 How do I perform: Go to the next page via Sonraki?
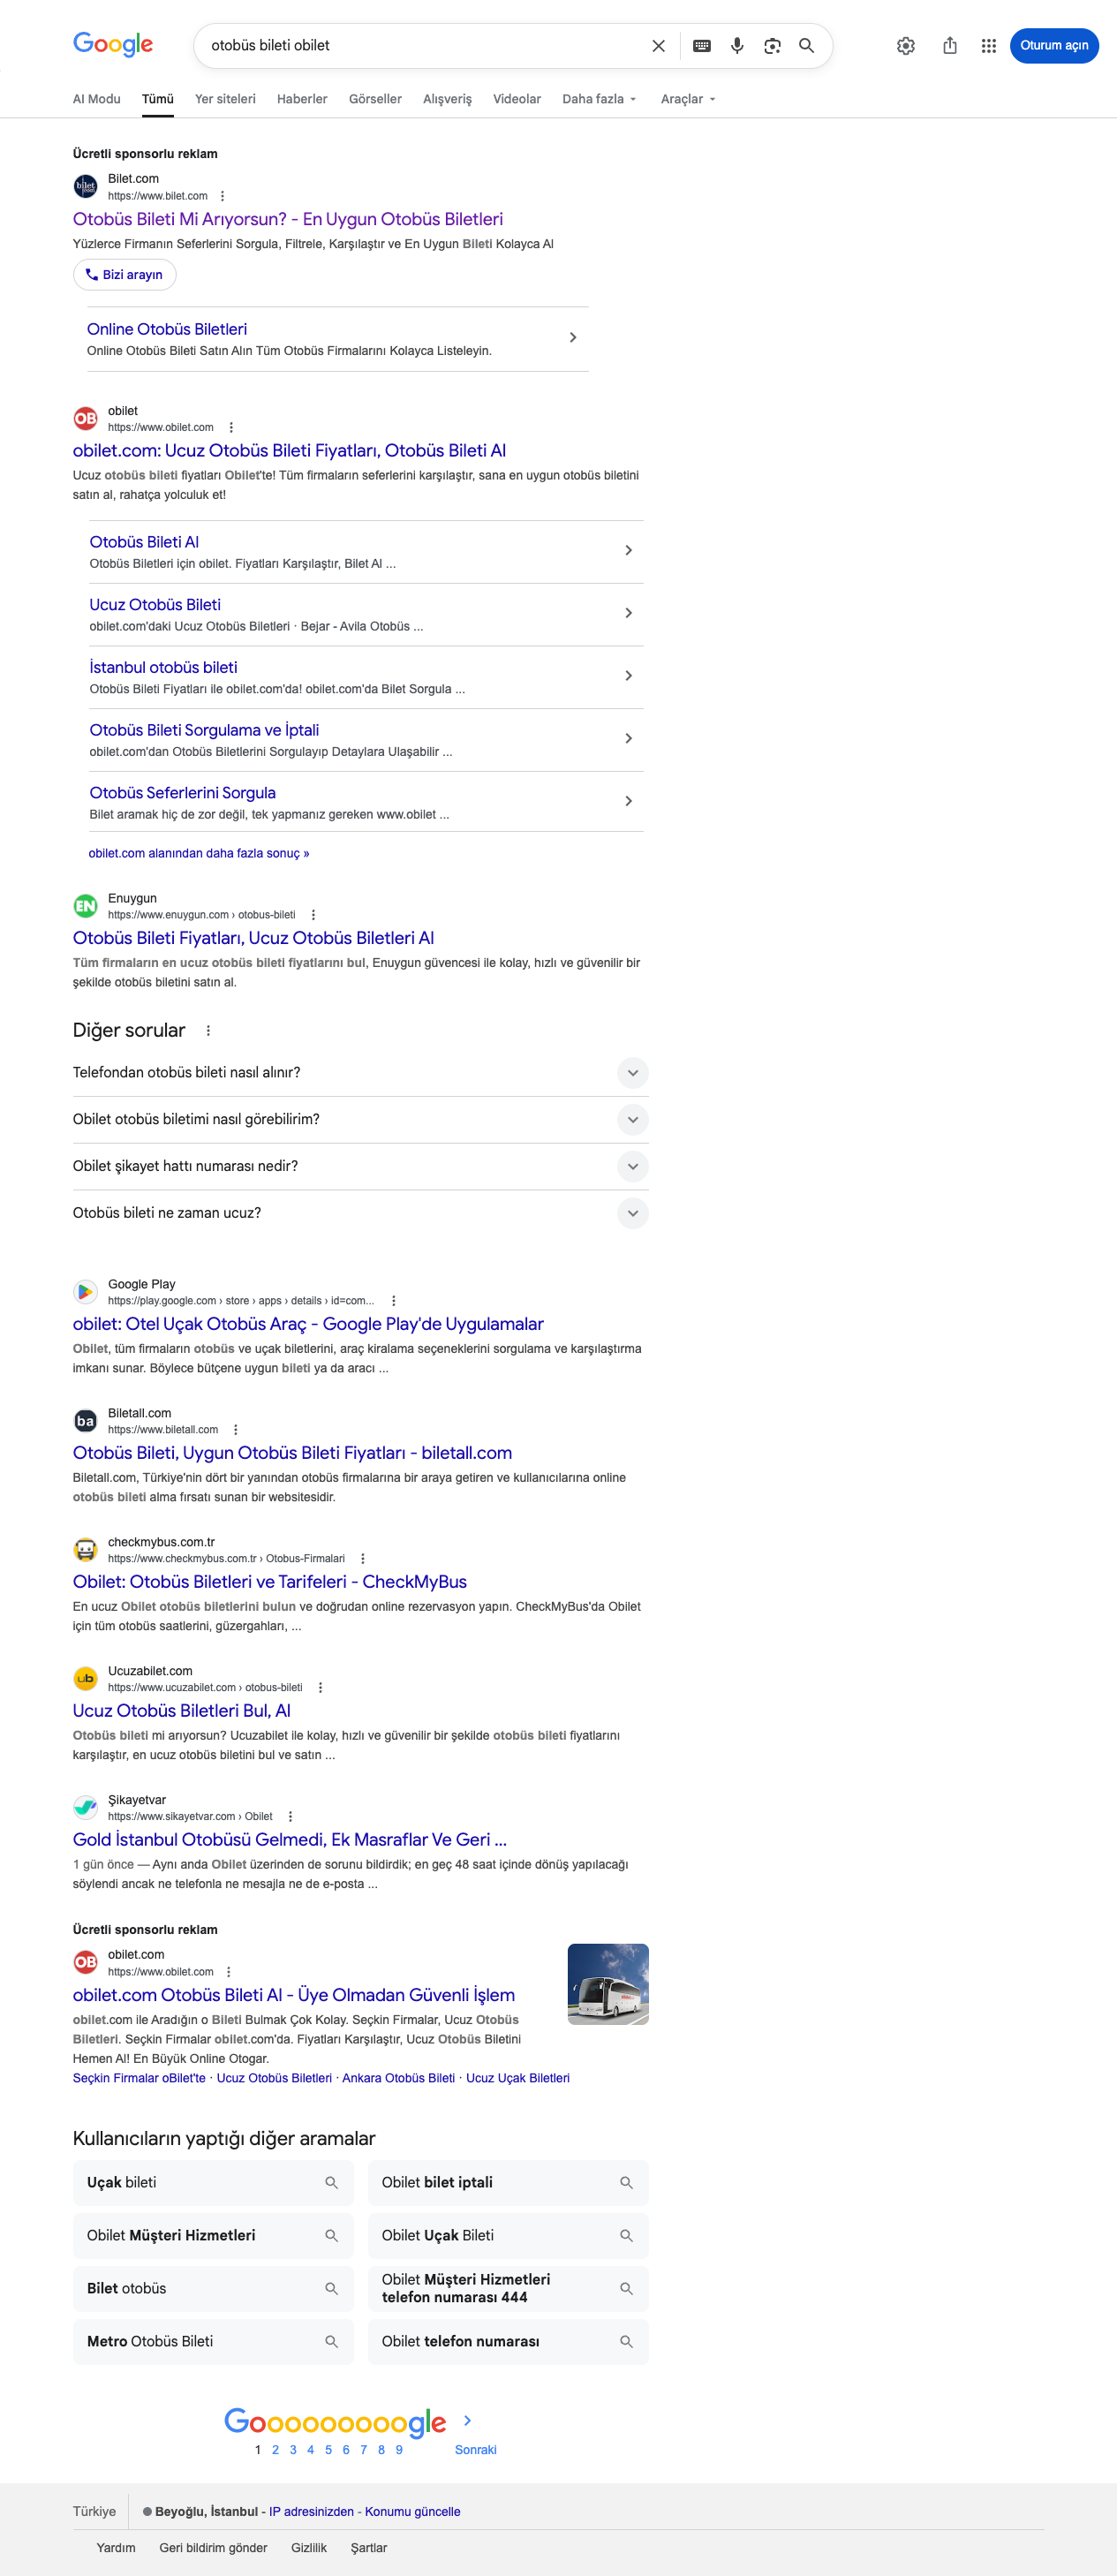click(475, 2450)
